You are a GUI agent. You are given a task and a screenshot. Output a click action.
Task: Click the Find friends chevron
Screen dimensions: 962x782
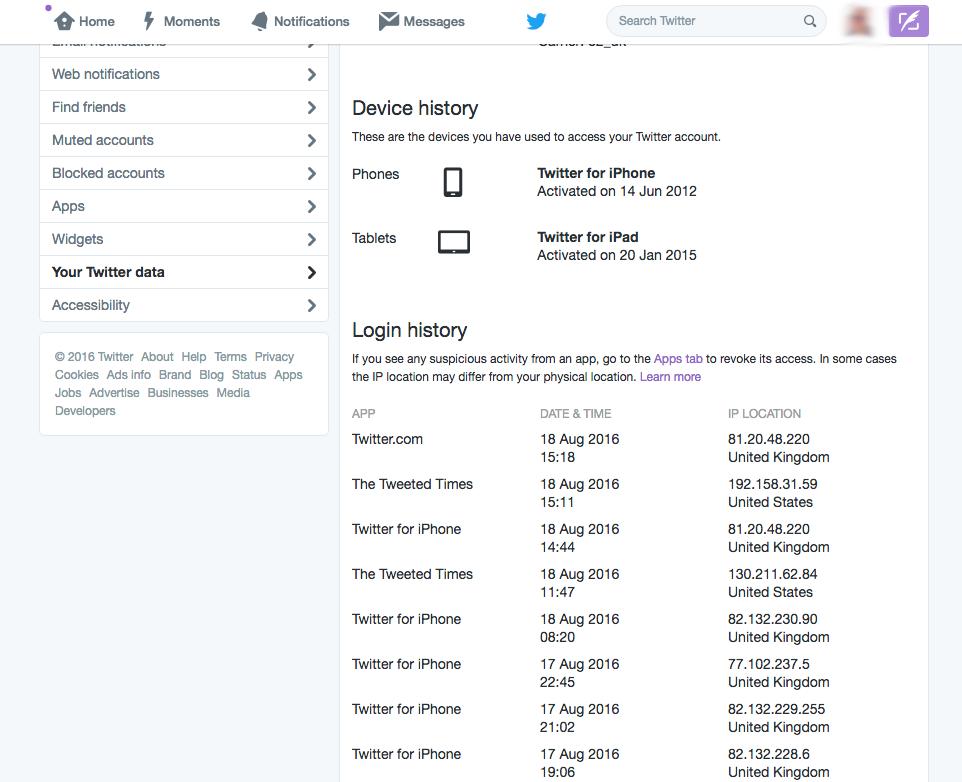312,108
